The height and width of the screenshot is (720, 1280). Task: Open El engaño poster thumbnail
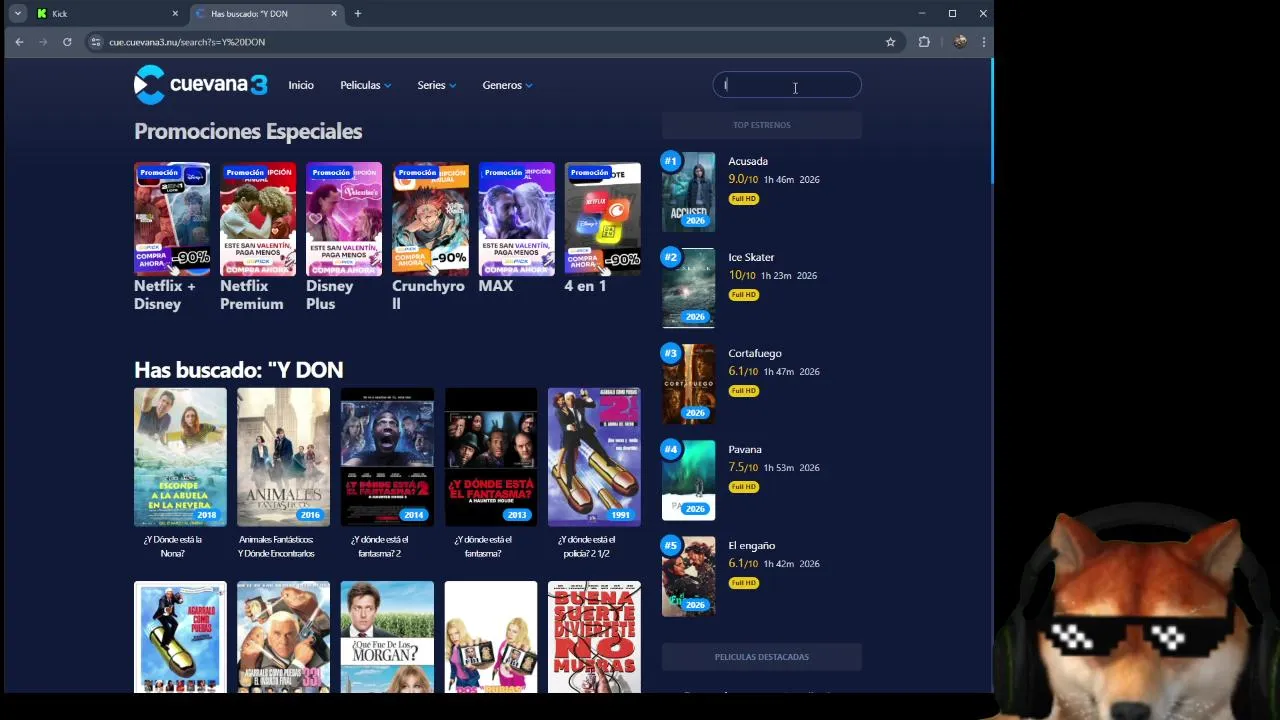(x=688, y=576)
